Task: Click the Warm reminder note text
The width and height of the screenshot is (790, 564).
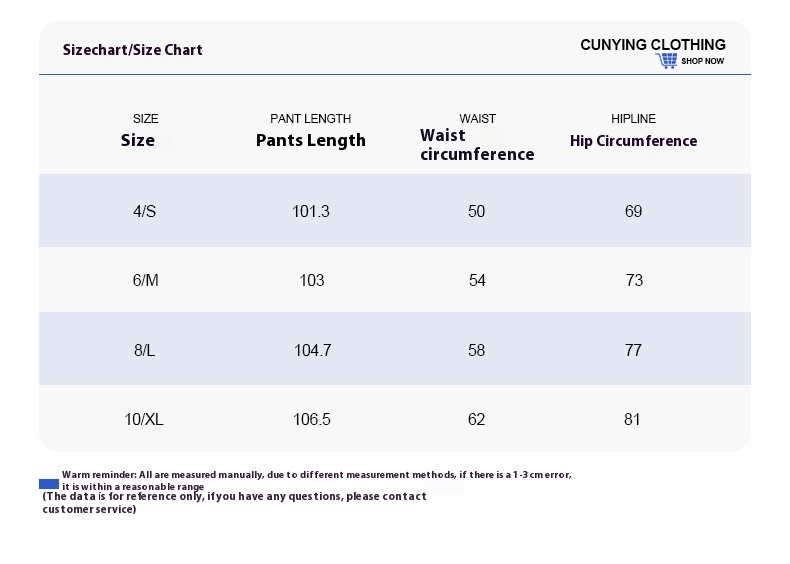Action: pyautogui.click(x=317, y=480)
